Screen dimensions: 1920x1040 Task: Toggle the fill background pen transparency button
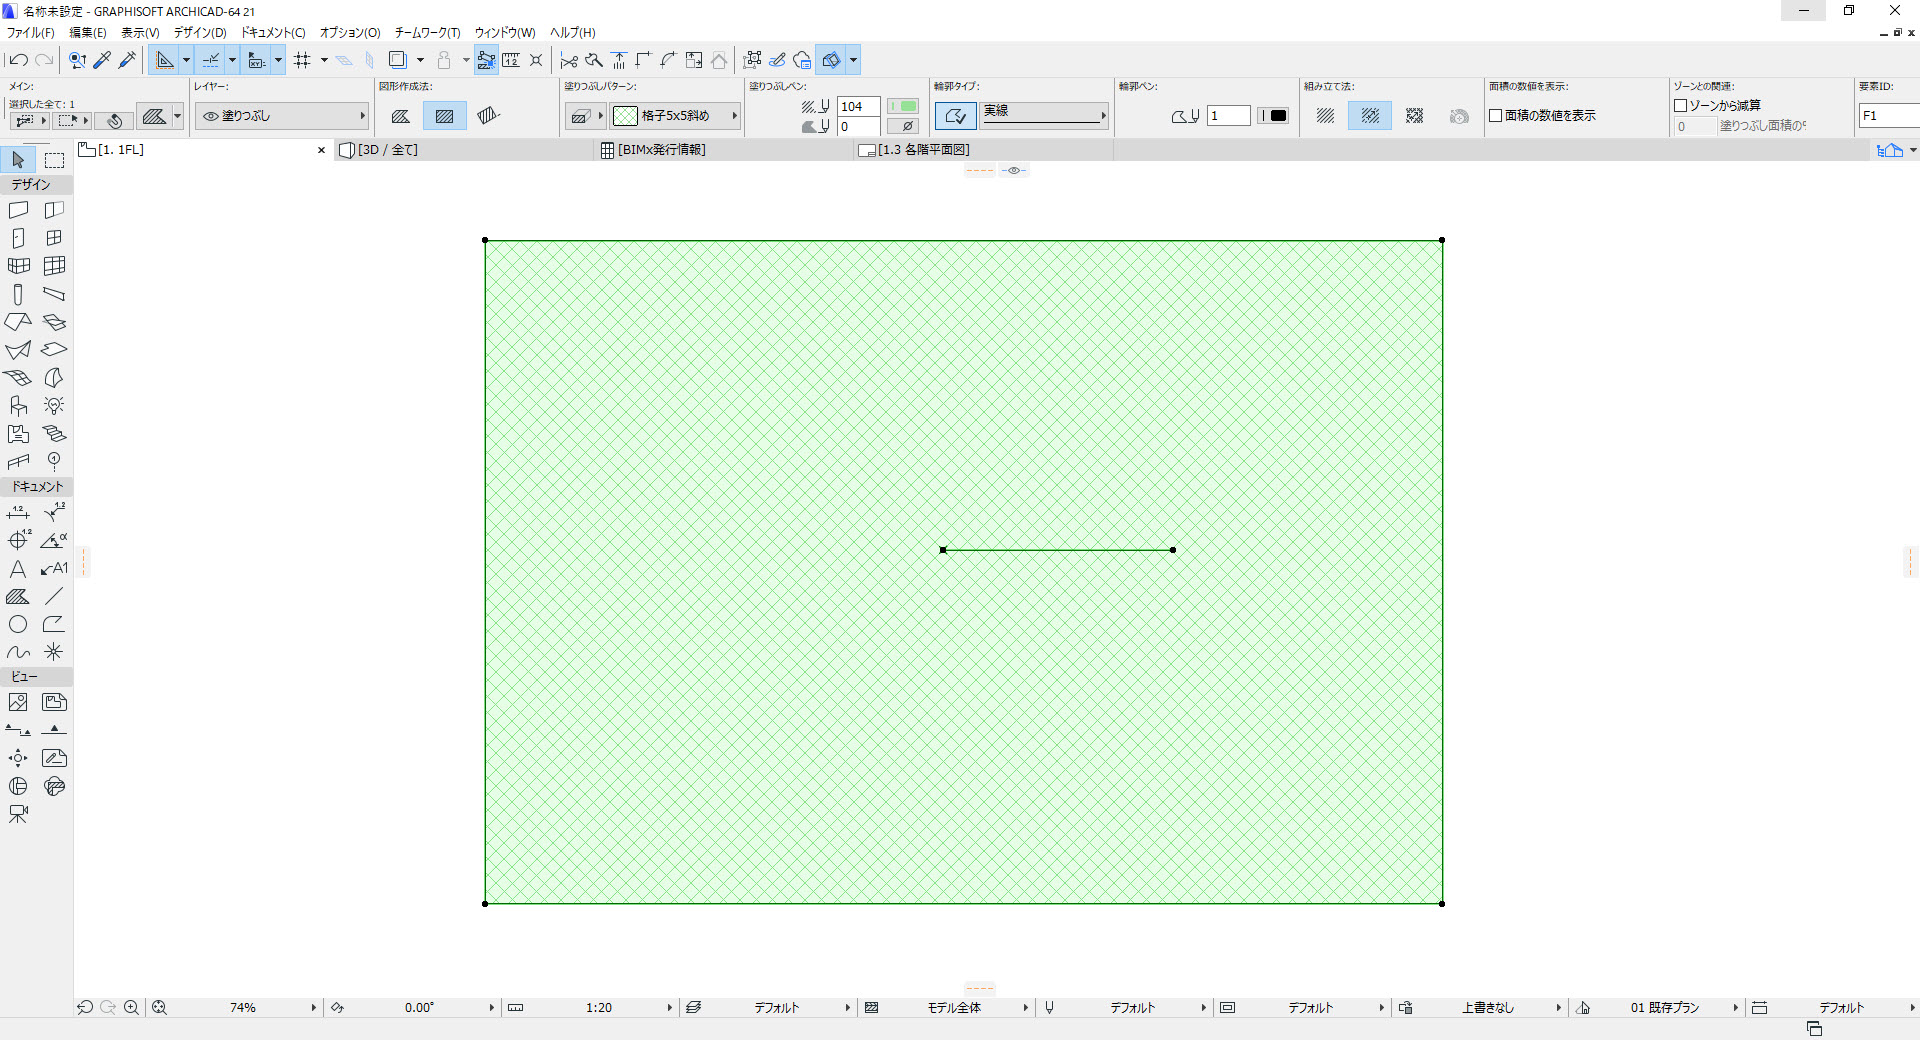(x=903, y=126)
